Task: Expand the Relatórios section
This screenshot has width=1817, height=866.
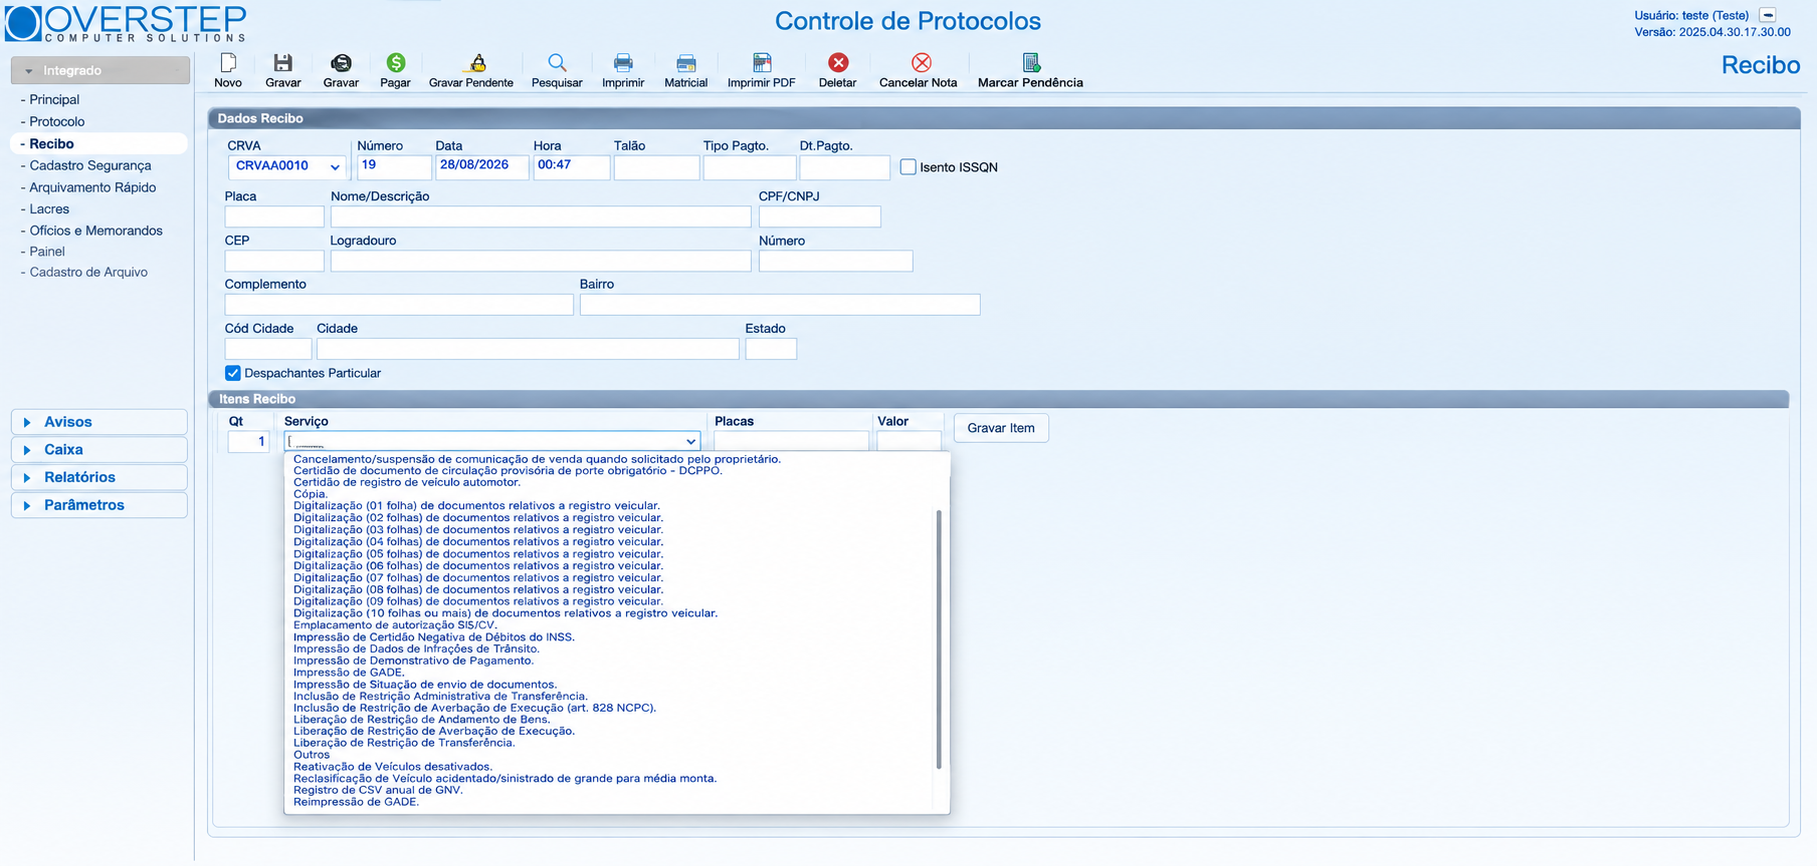Action: [x=99, y=478]
